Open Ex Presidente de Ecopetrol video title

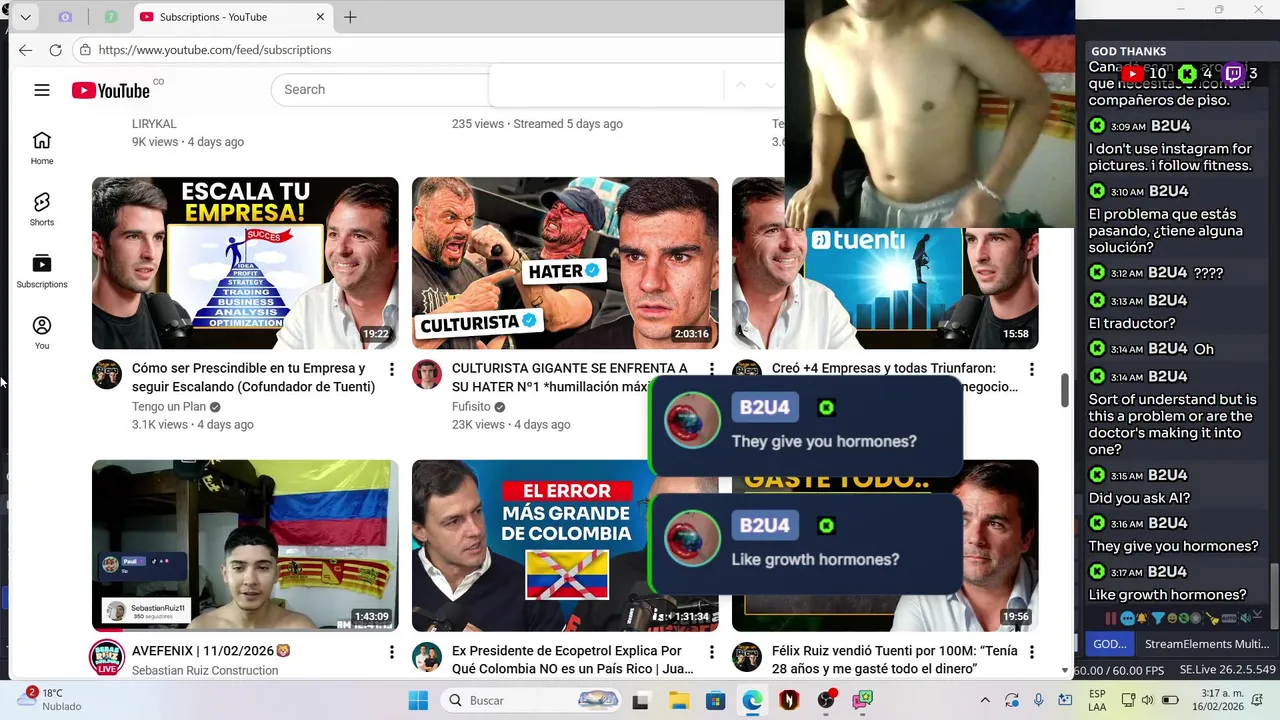(573, 659)
